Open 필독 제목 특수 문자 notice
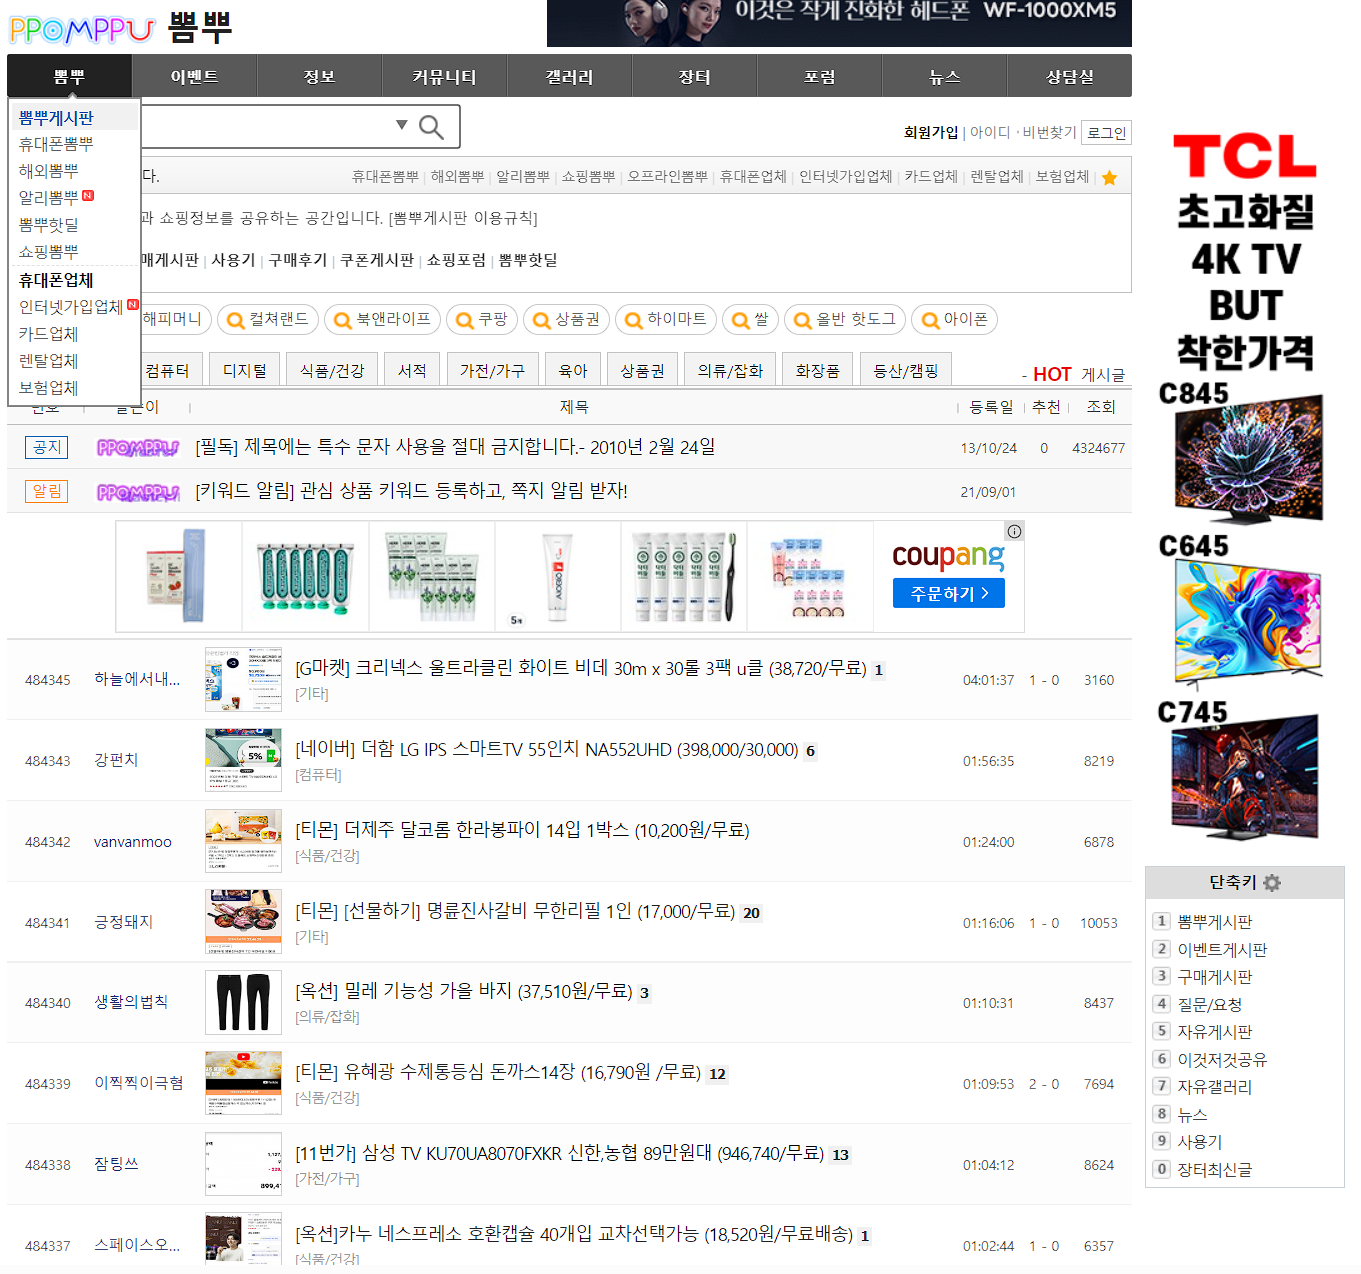1361x1274 pixels. pyautogui.click(x=455, y=447)
